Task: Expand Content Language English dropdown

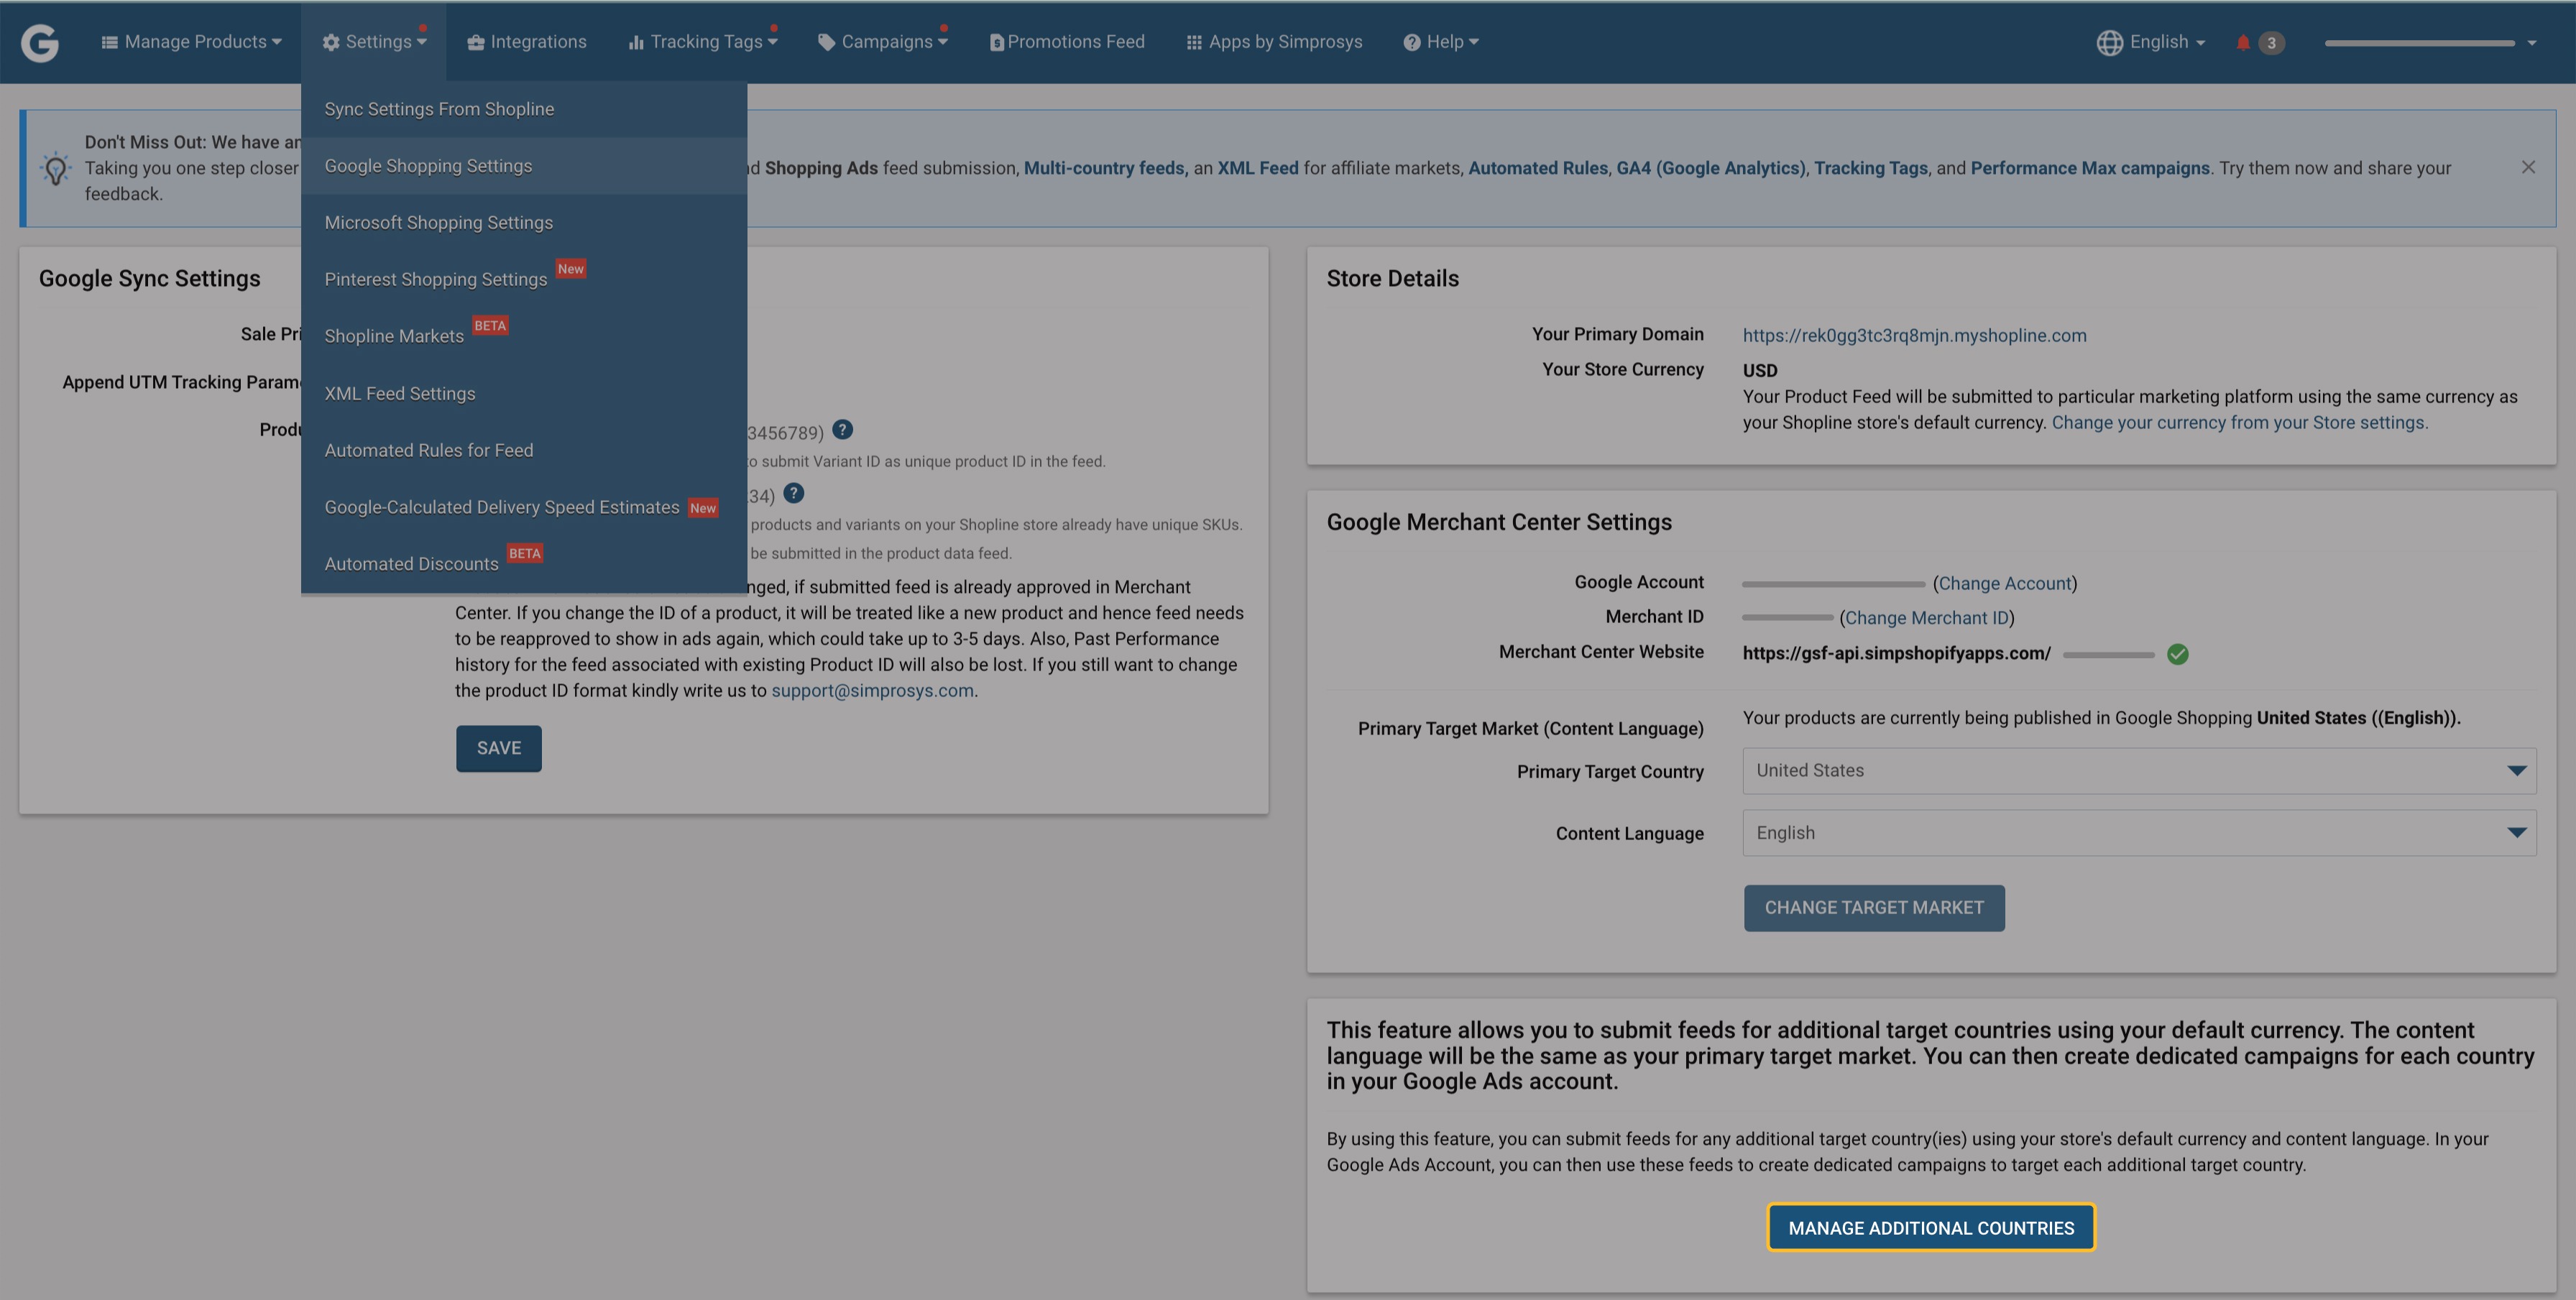Action: point(2139,833)
